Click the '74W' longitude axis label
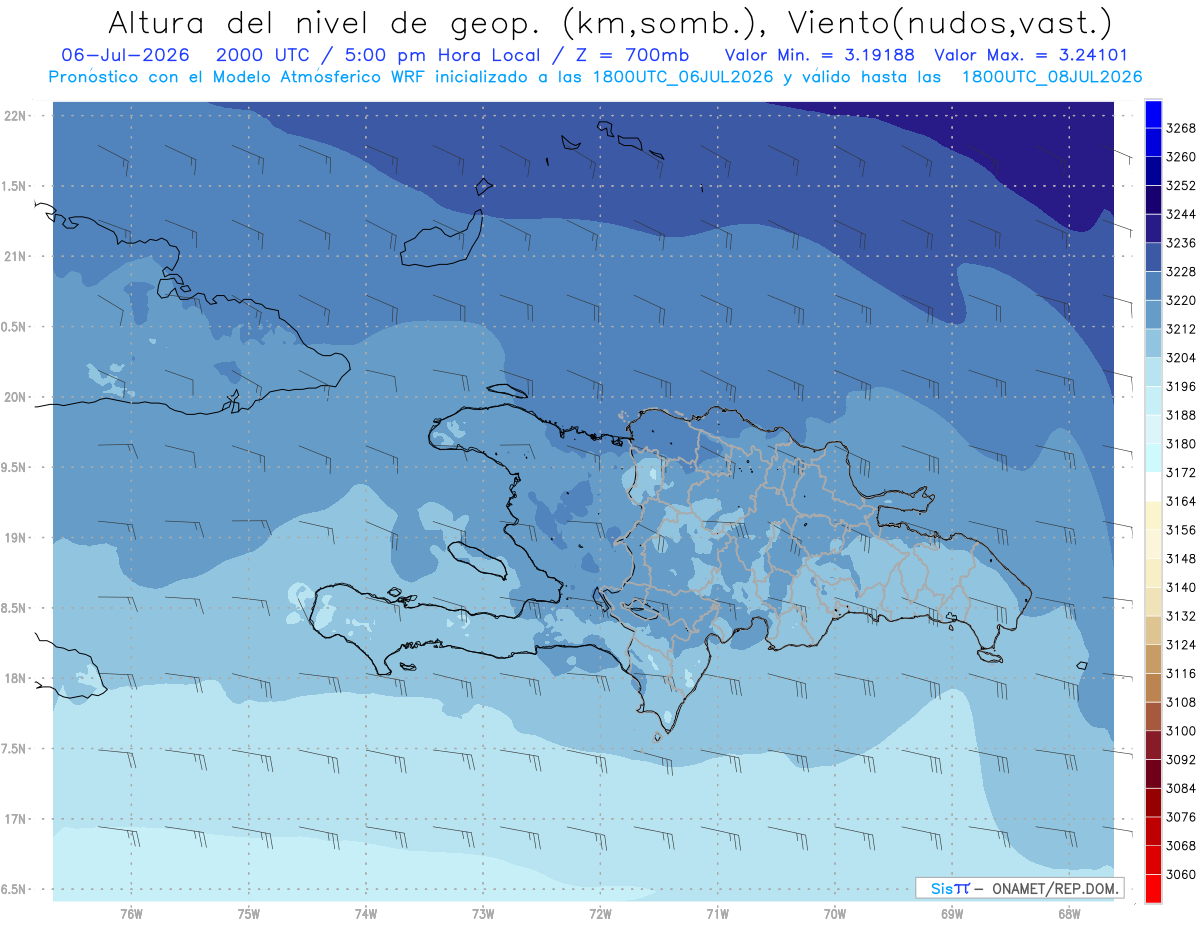 coord(366,913)
